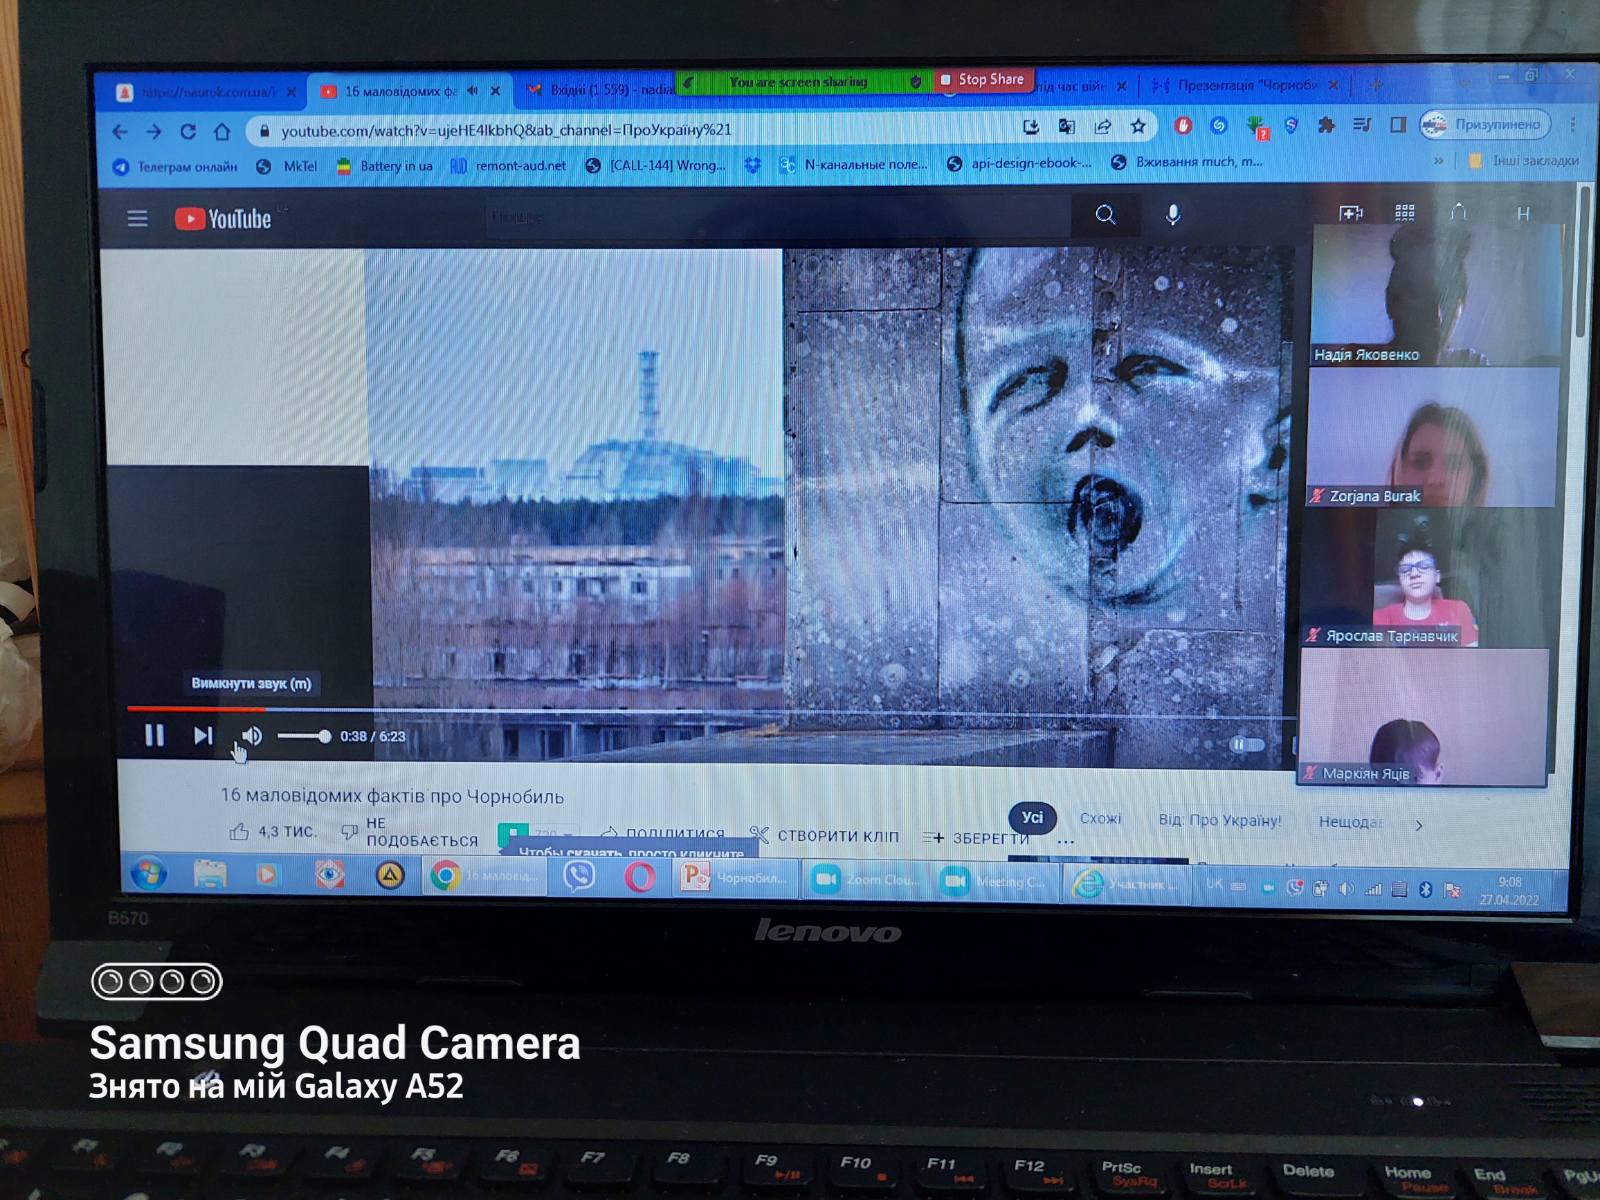Select the Усі filter chip
The image size is (1600, 1200).
[x=1032, y=818]
